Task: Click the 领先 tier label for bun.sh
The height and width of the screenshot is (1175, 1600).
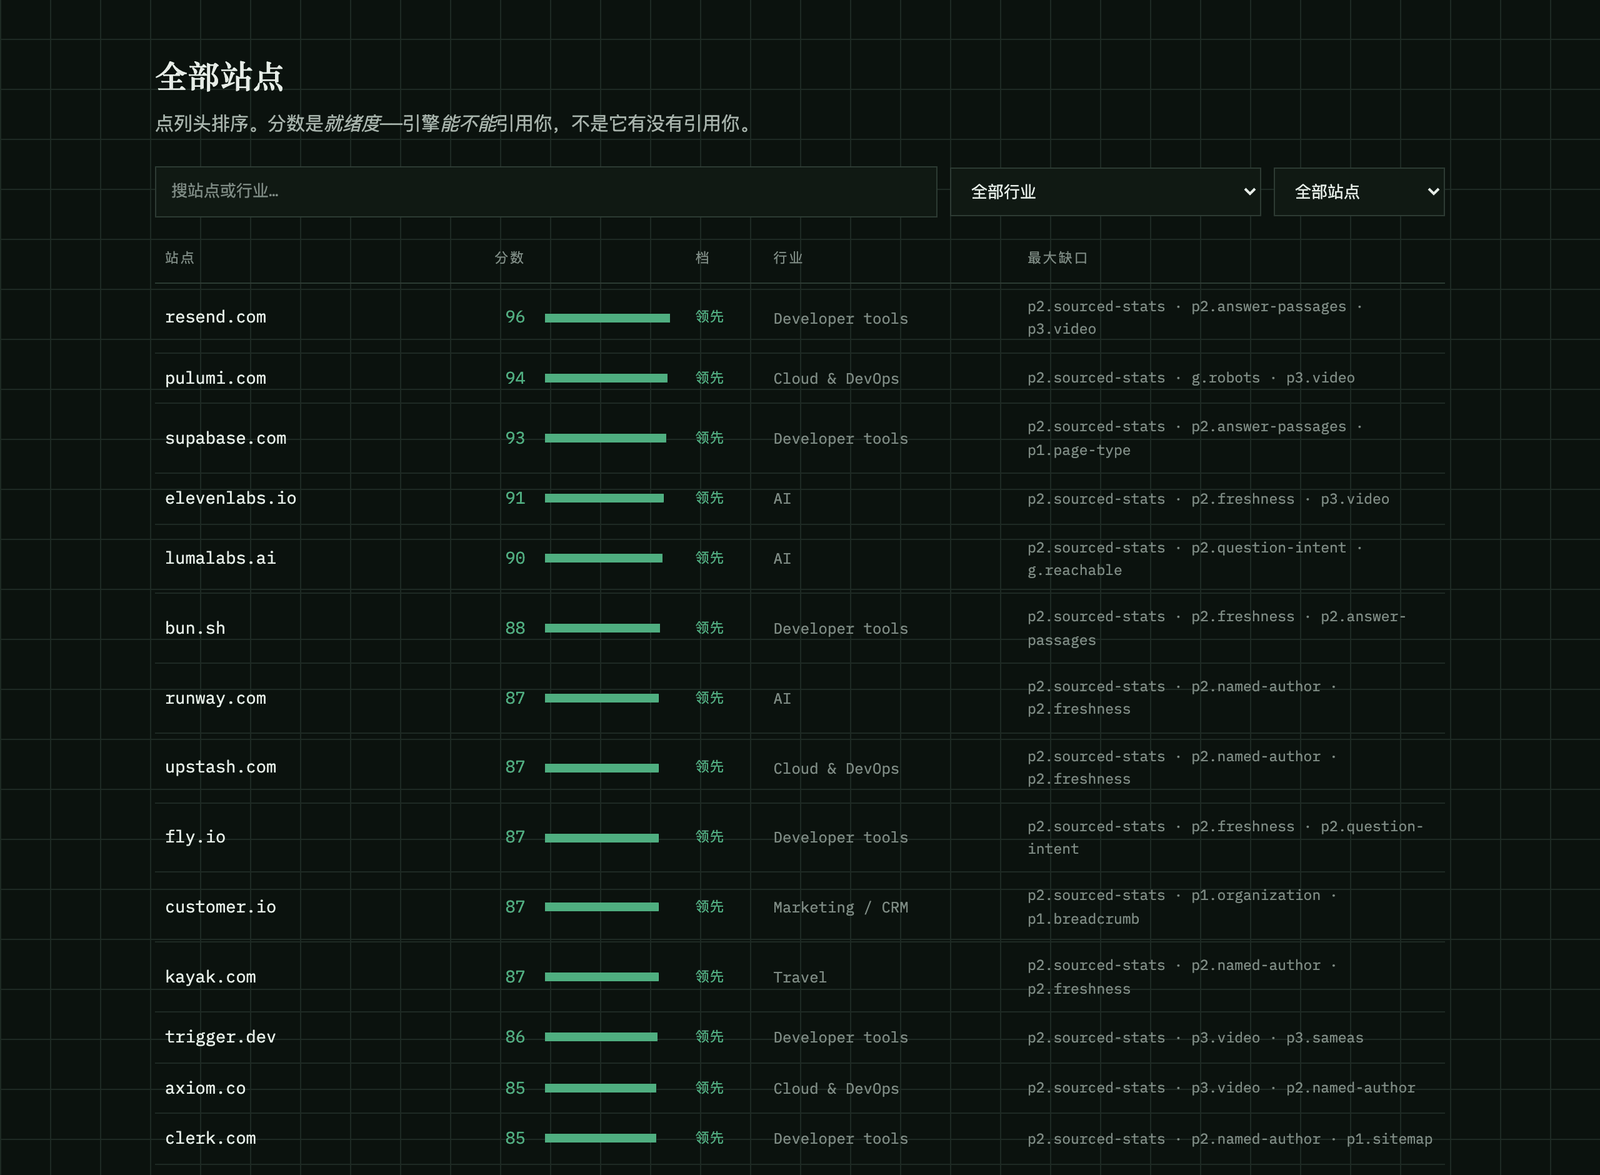Action: tap(709, 628)
